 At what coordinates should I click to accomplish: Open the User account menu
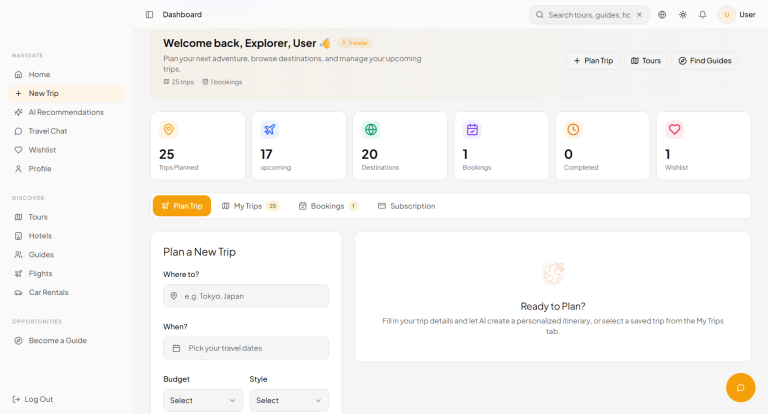coord(737,15)
